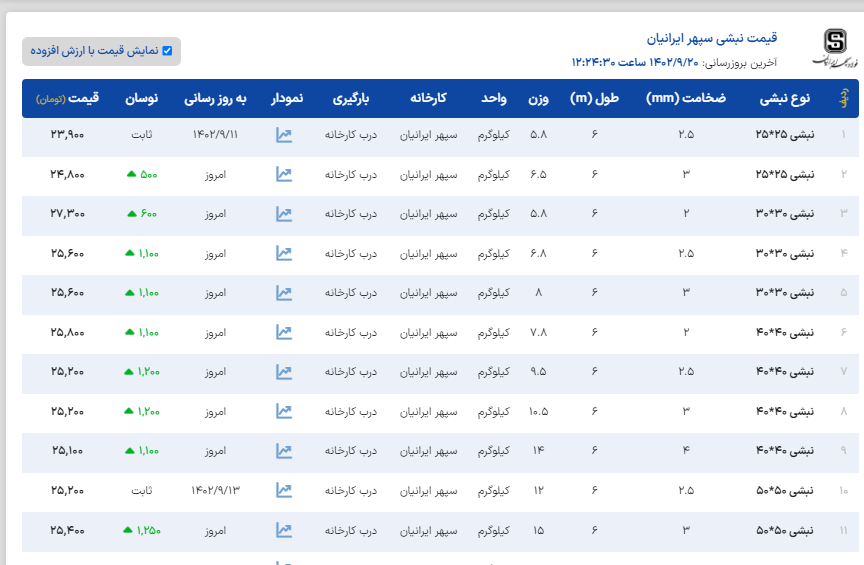Screen dimensions: 864x565
Task: Click the ضخامت (mm) column header
Action: coord(685,99)
